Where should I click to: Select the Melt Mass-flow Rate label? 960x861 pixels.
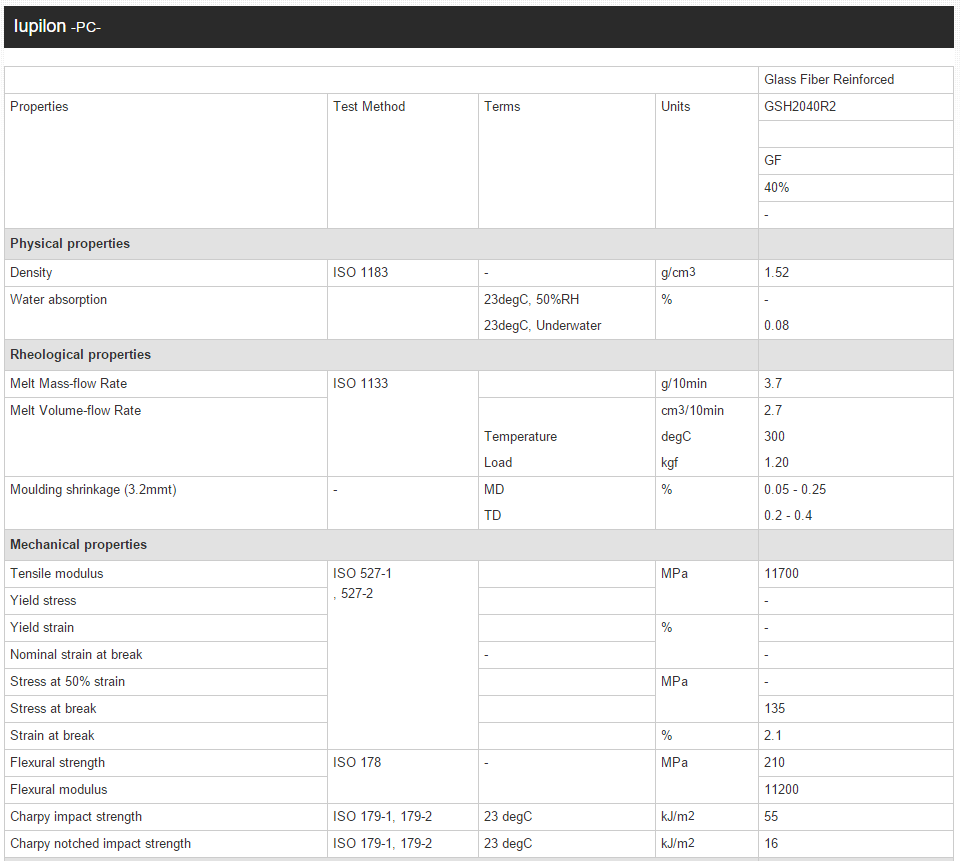[x=68, y=383]
